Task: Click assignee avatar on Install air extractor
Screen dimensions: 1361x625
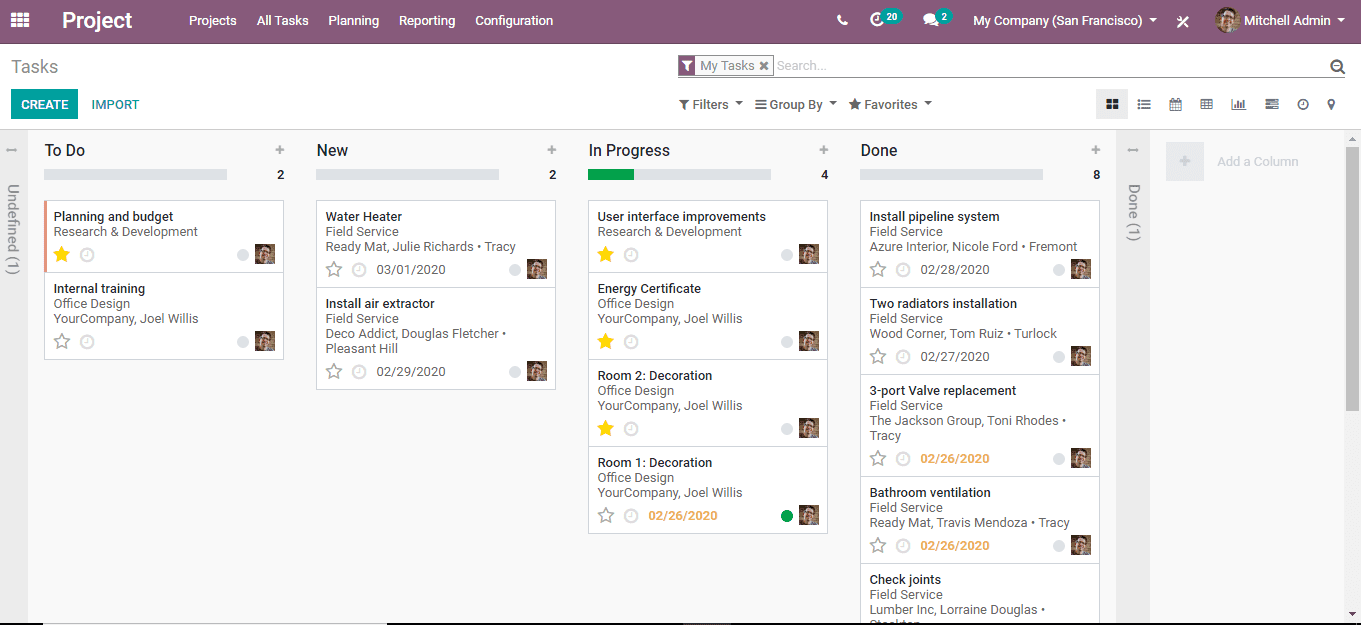Action: 537,371
